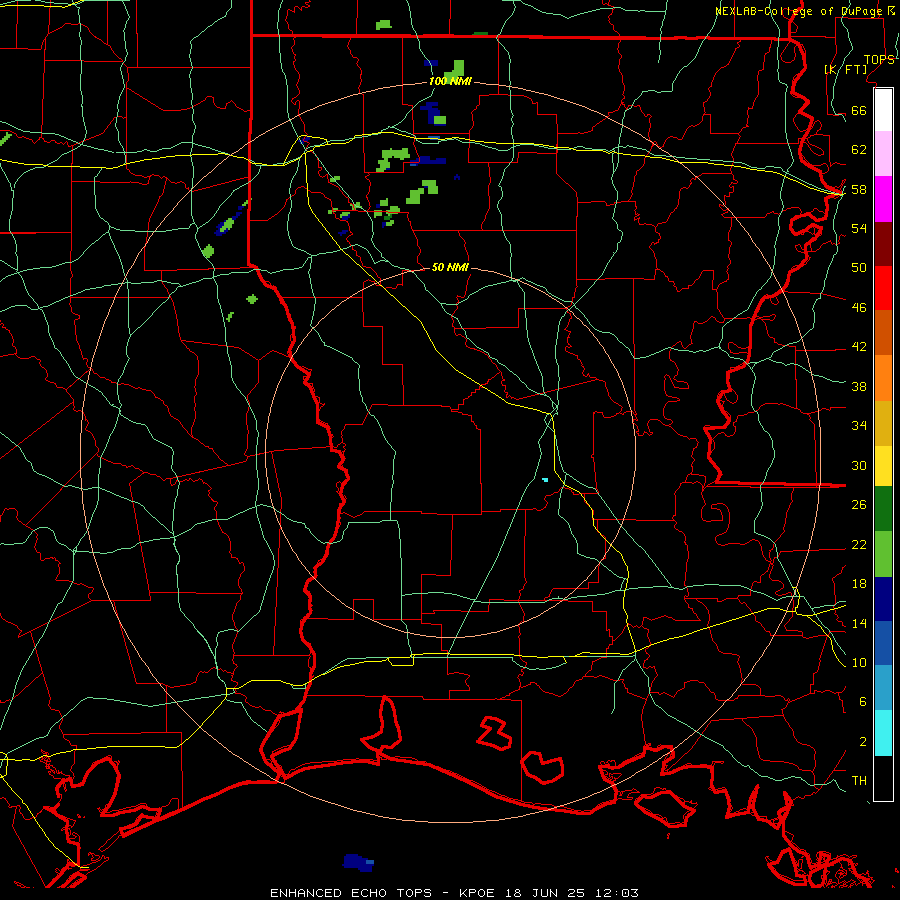This screenshot has height=900, width=900.
Task: Select the navy blue legend swatch
Action: coord(883,599)
